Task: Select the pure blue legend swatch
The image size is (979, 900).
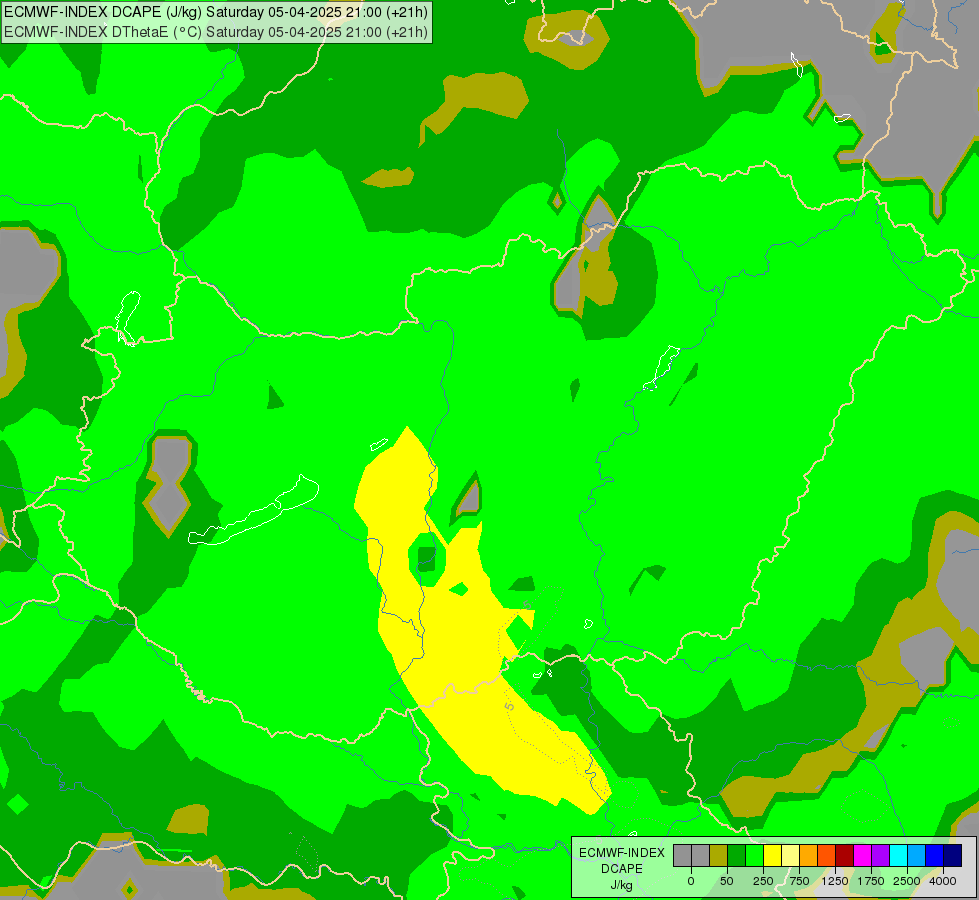Action: [935, 855]
